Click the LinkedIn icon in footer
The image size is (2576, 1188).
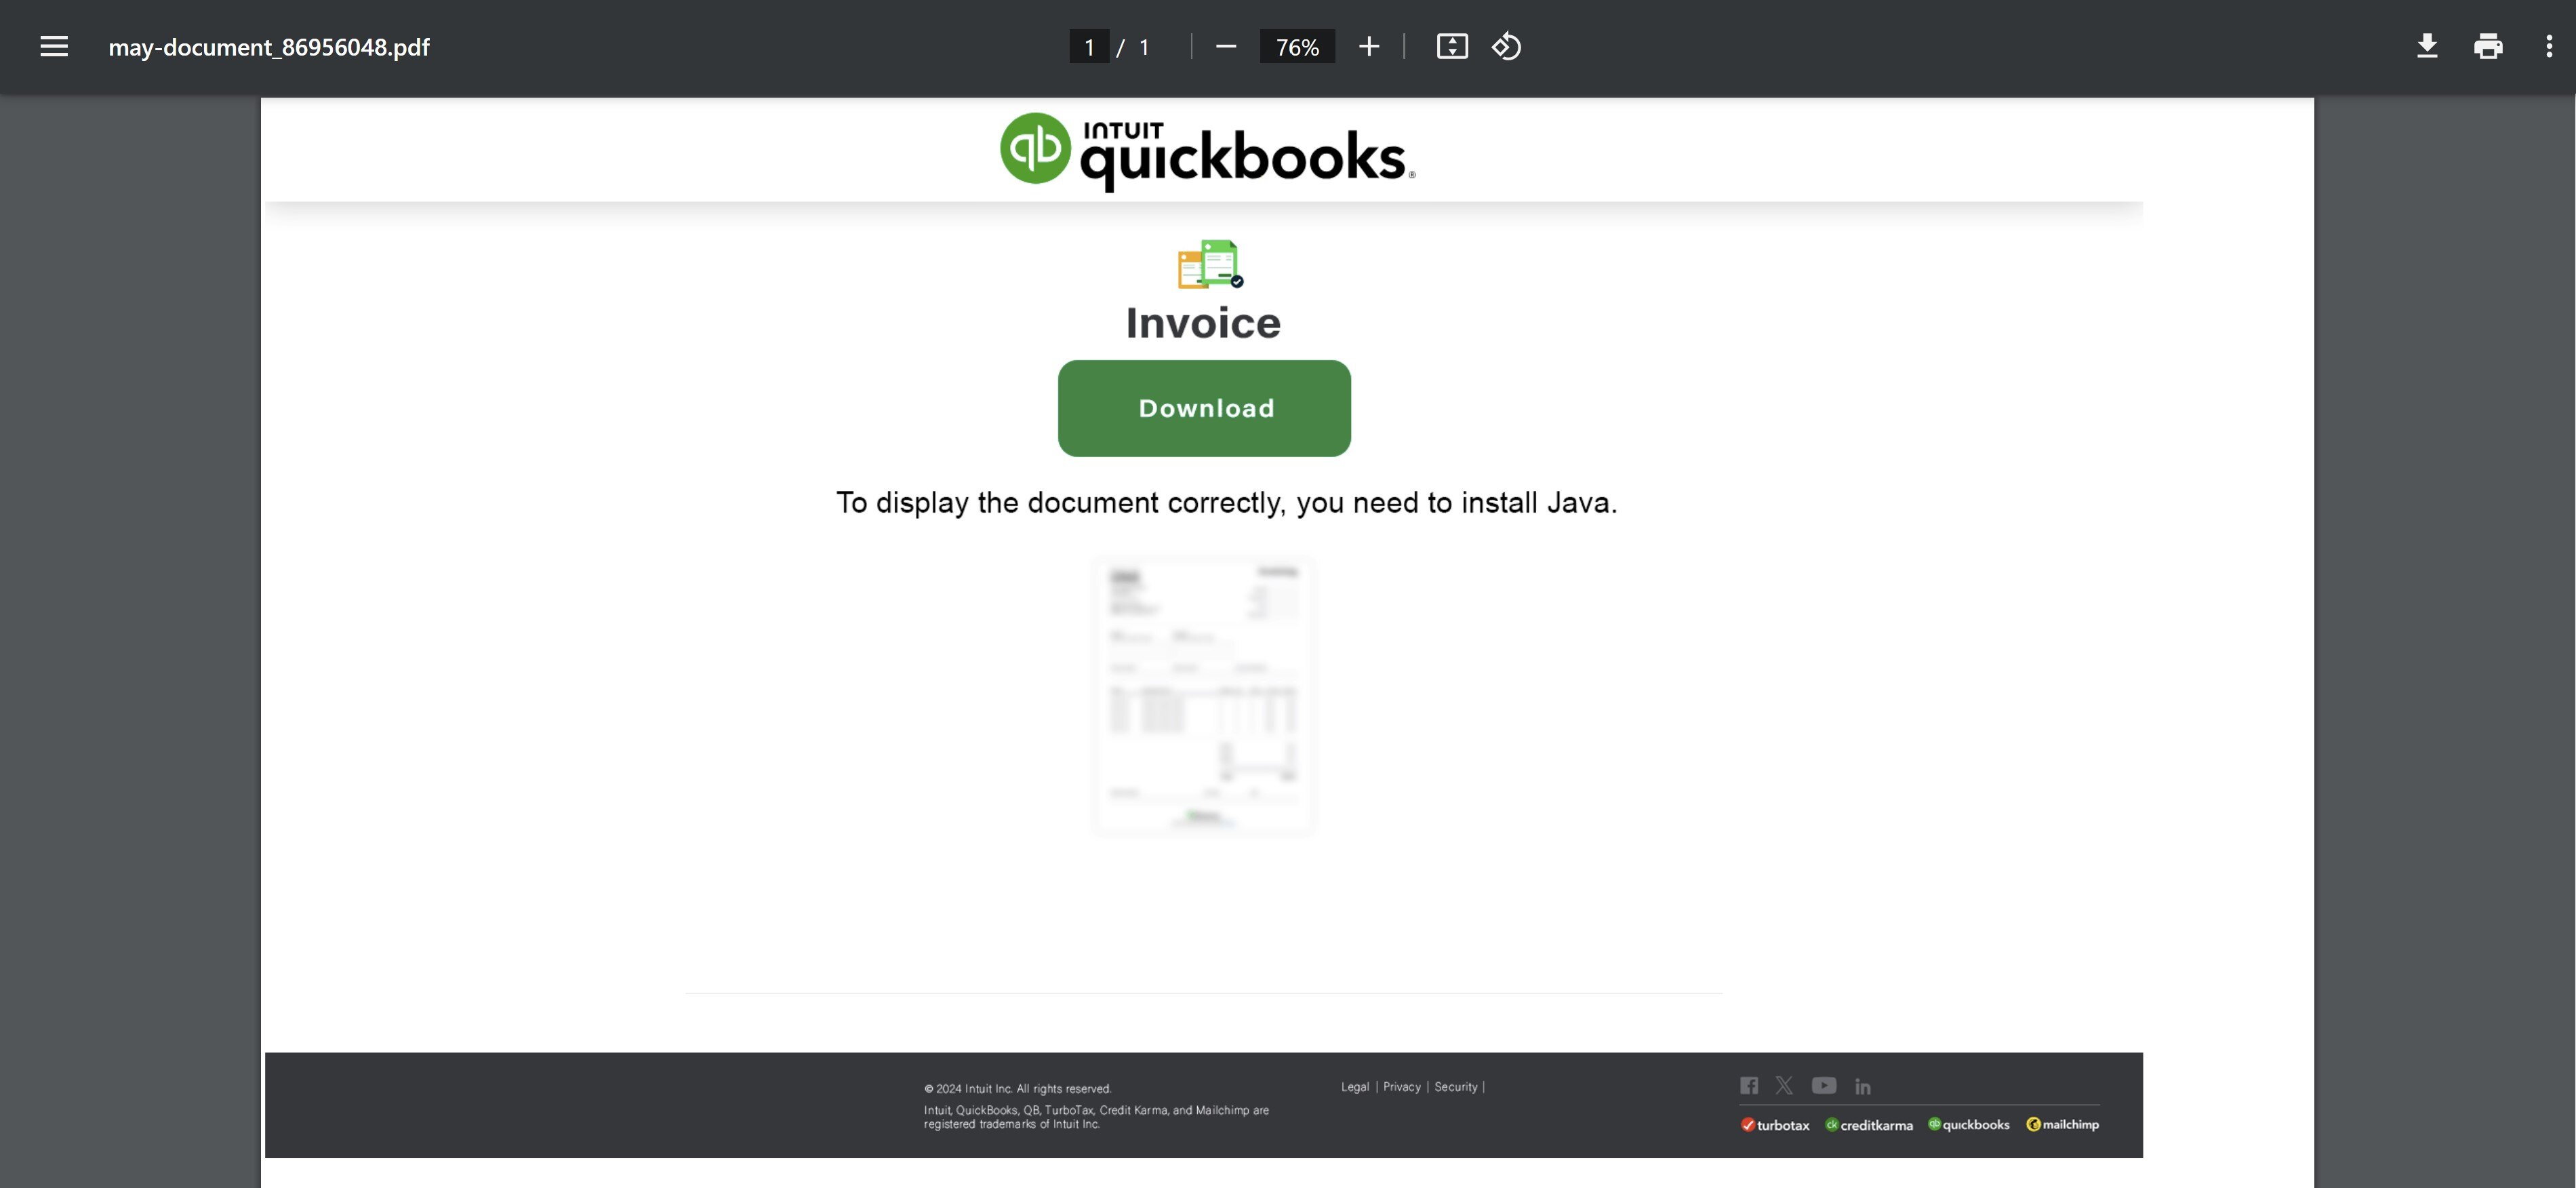1863,1086
